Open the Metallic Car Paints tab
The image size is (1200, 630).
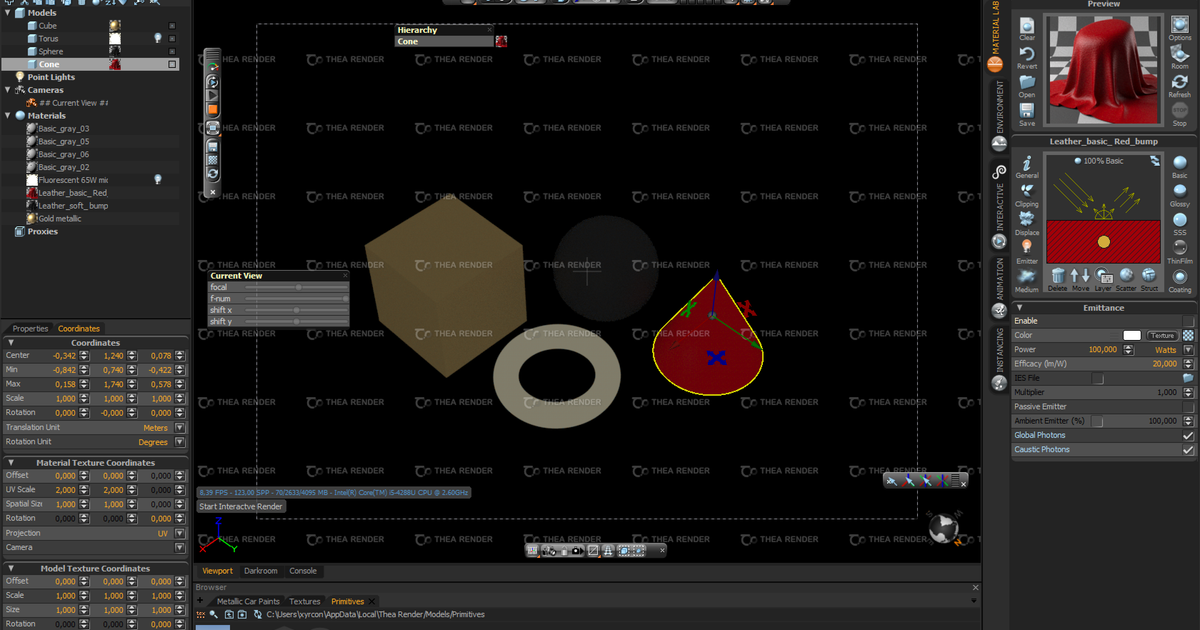coord(248,602)
